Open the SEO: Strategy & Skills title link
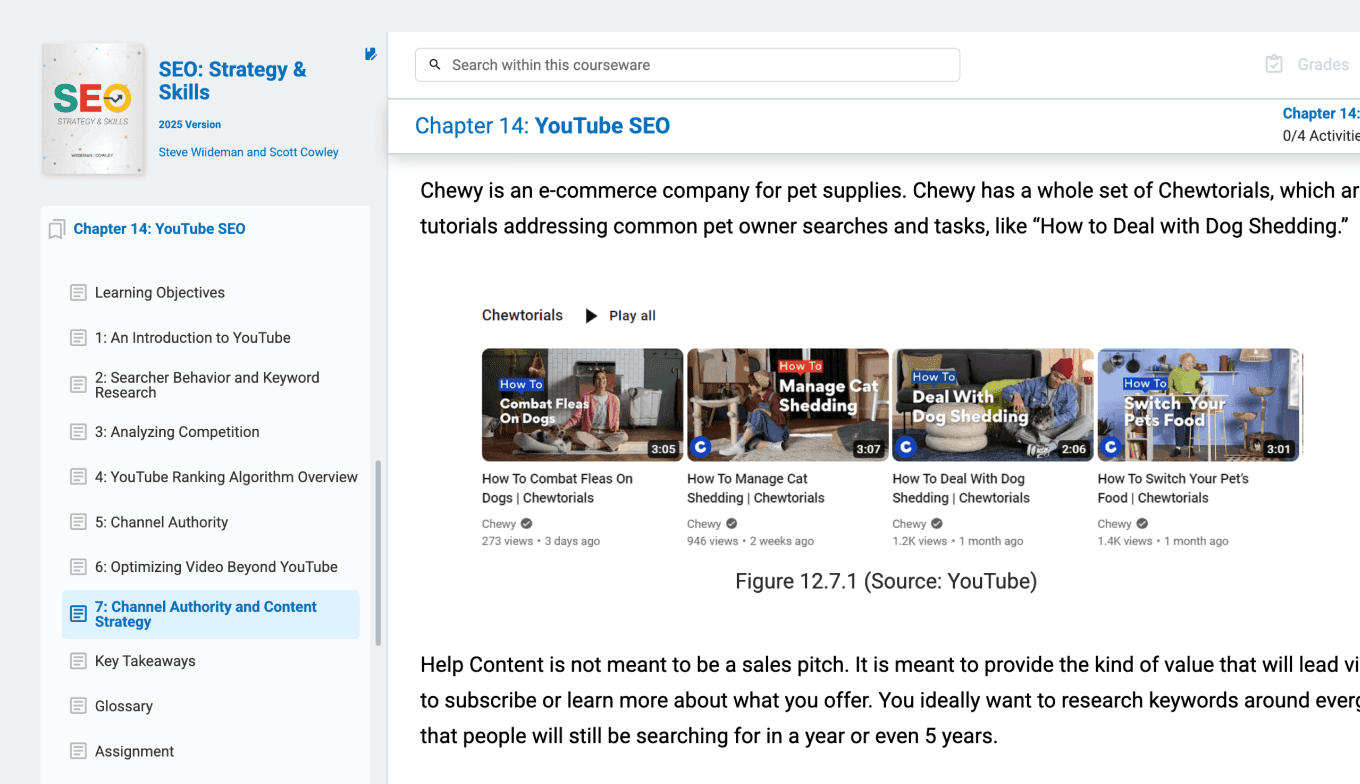 click(x=232, y=81)
